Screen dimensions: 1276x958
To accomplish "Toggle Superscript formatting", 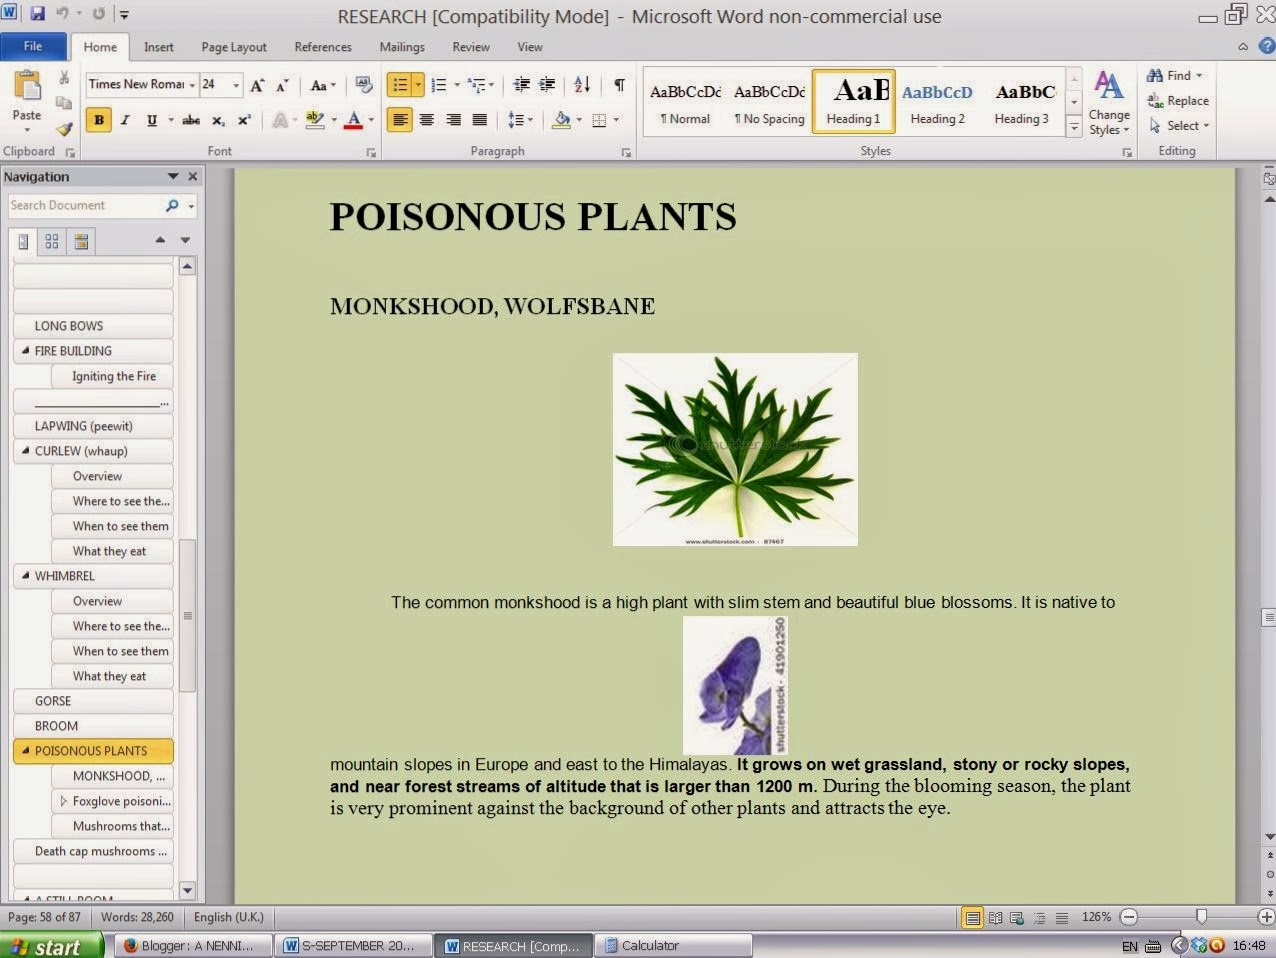I will click(244, 120).
